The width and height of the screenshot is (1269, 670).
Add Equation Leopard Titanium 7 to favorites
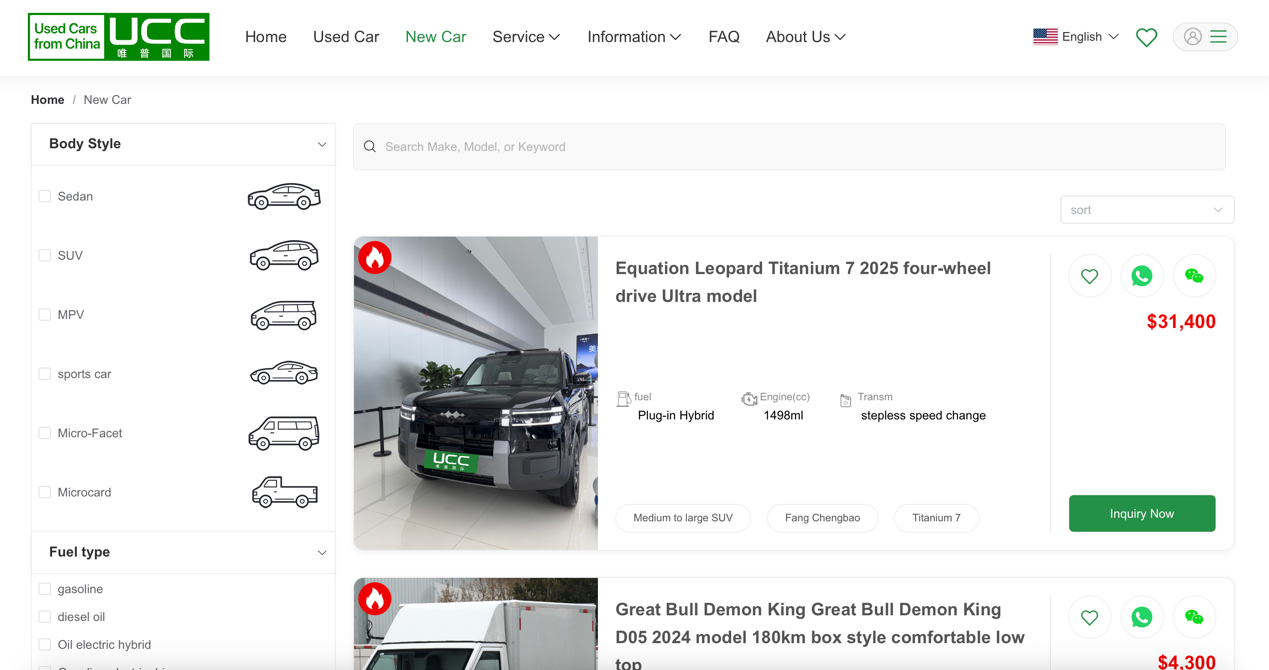(1089, 277)
